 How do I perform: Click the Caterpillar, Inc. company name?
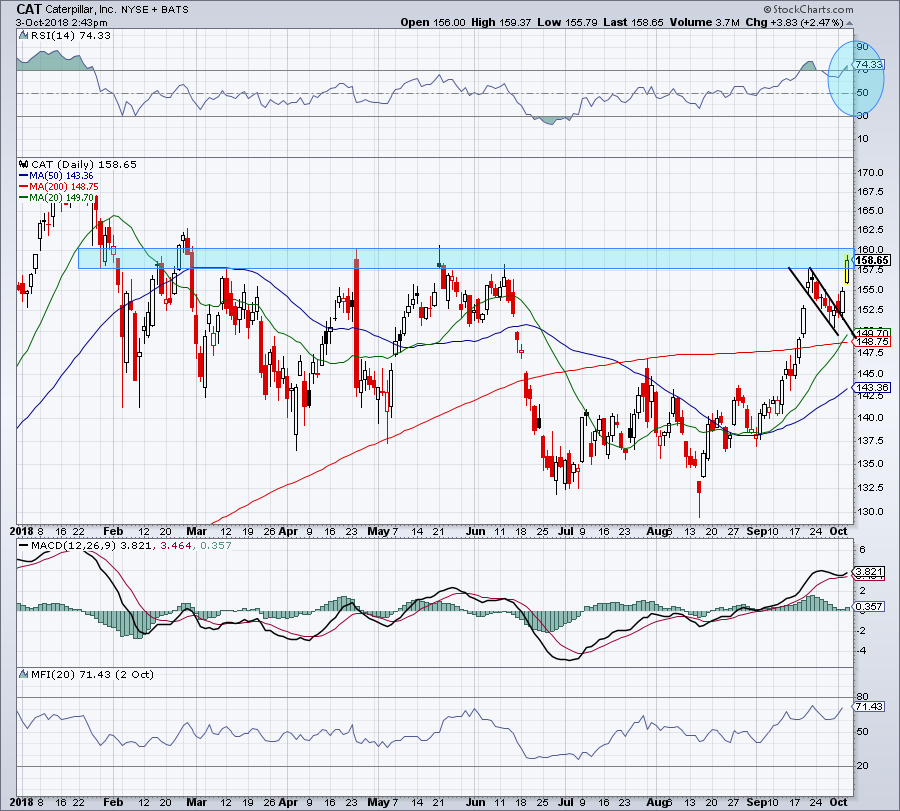coord(79,10)
